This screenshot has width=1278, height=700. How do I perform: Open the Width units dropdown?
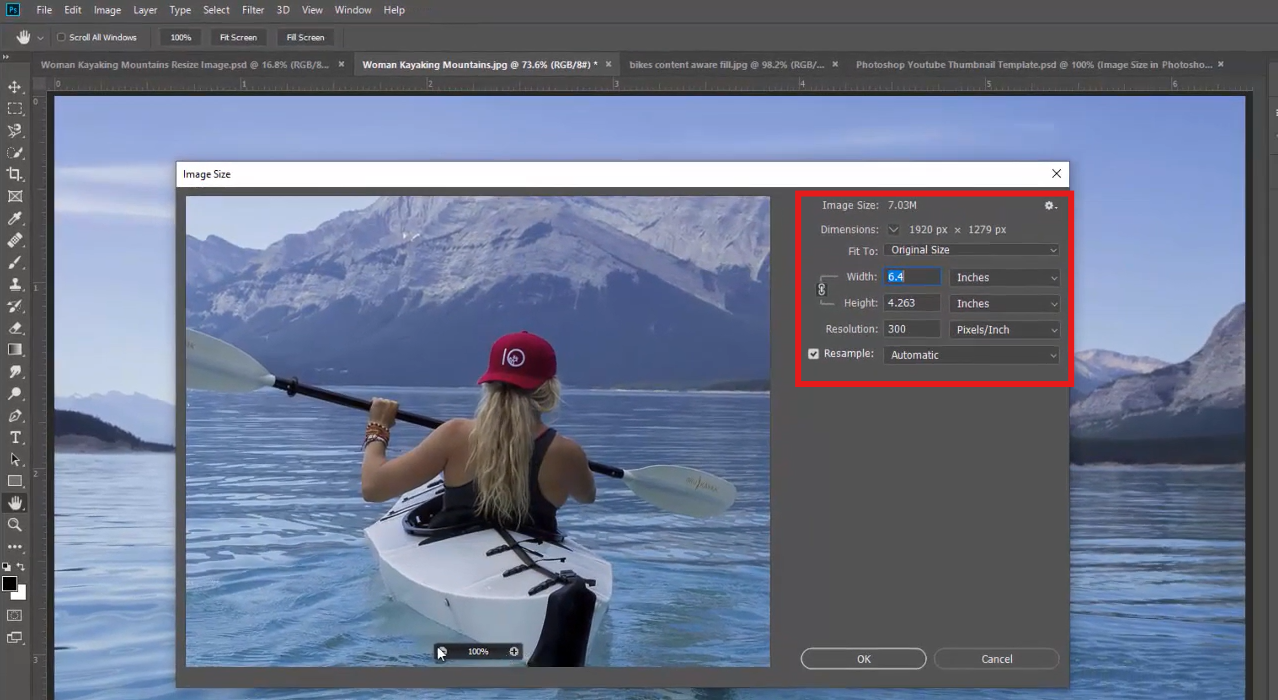(x=1004, y=277)
